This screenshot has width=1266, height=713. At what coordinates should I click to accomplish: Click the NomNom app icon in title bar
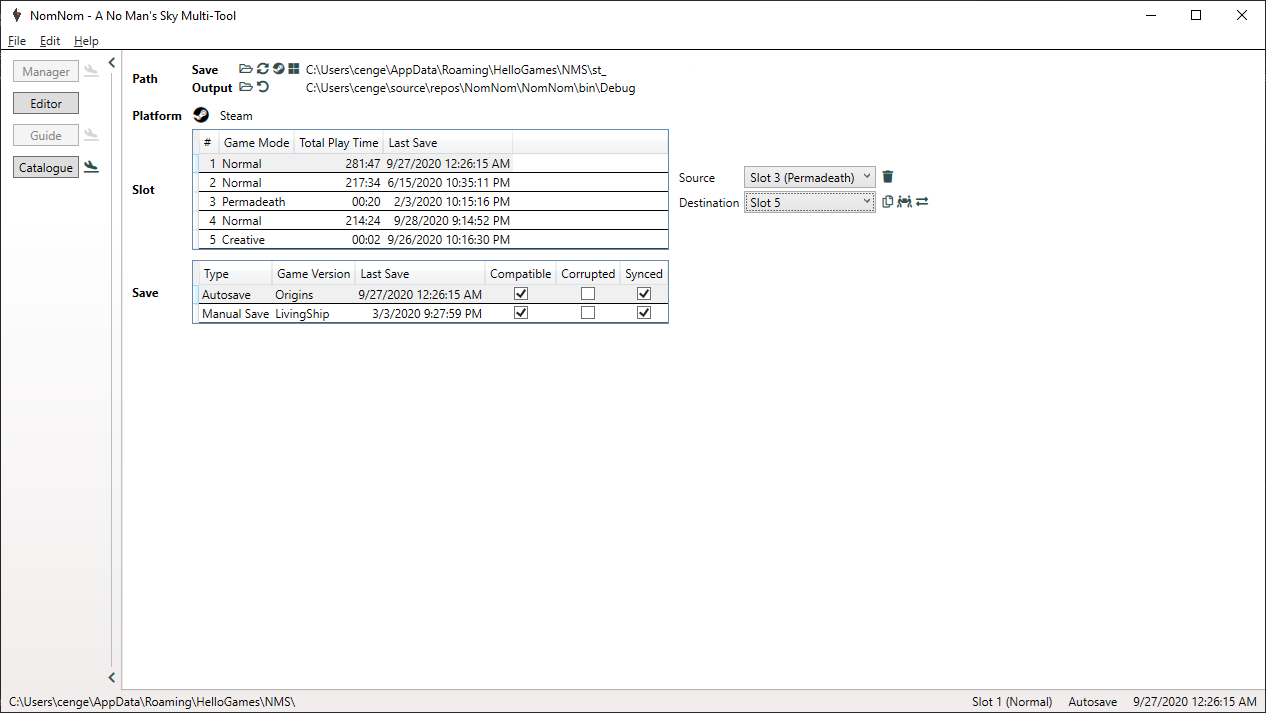[x=17, y=15]
